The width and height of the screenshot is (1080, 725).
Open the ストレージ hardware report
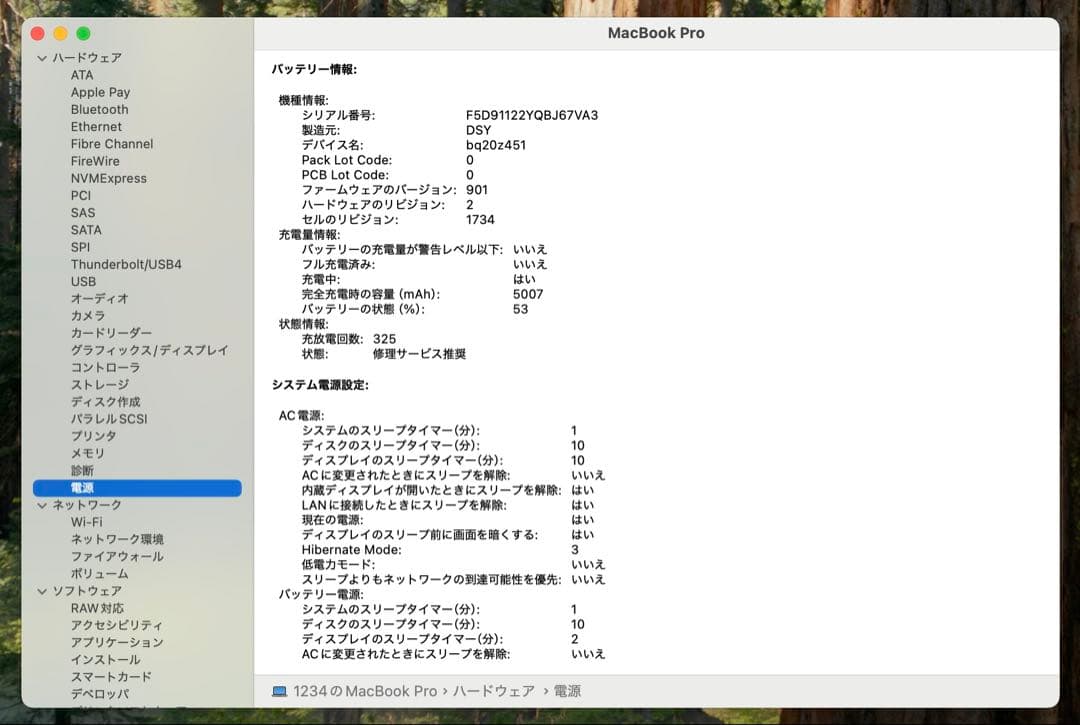tap(97, 384)
